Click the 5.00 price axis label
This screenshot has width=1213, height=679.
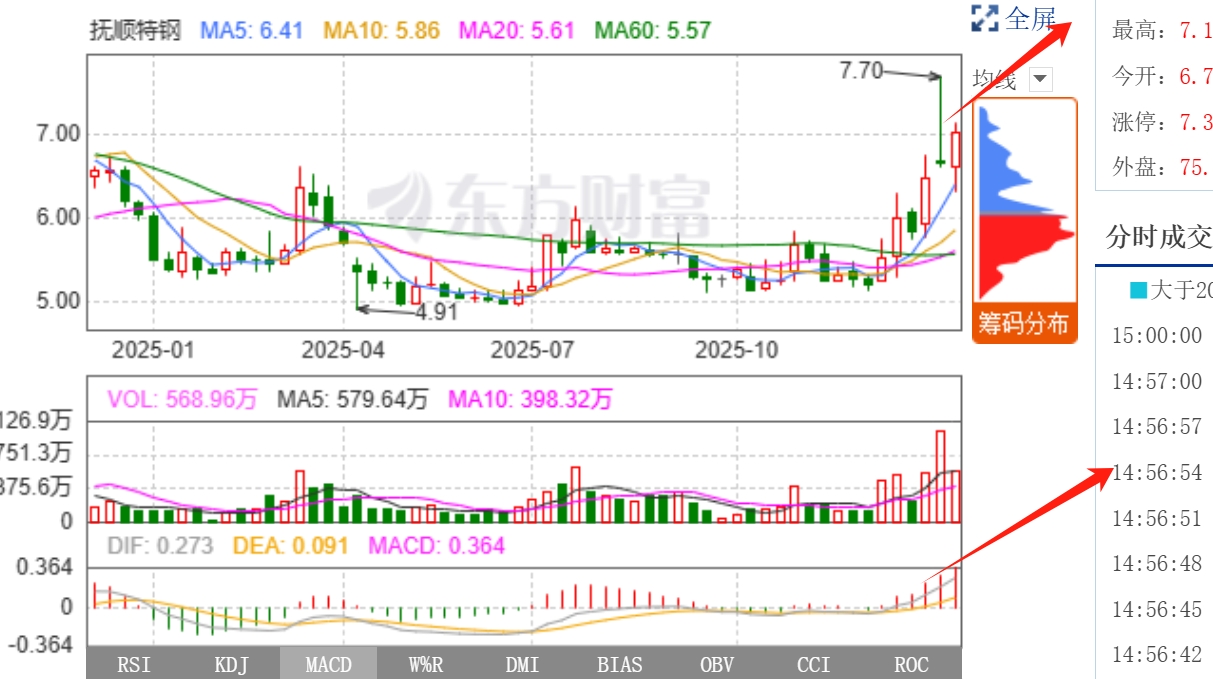tap(57, 300)
